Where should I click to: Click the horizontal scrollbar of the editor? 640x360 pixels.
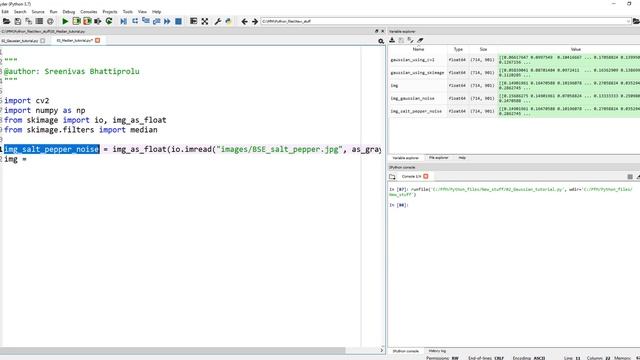click(173, 350)
